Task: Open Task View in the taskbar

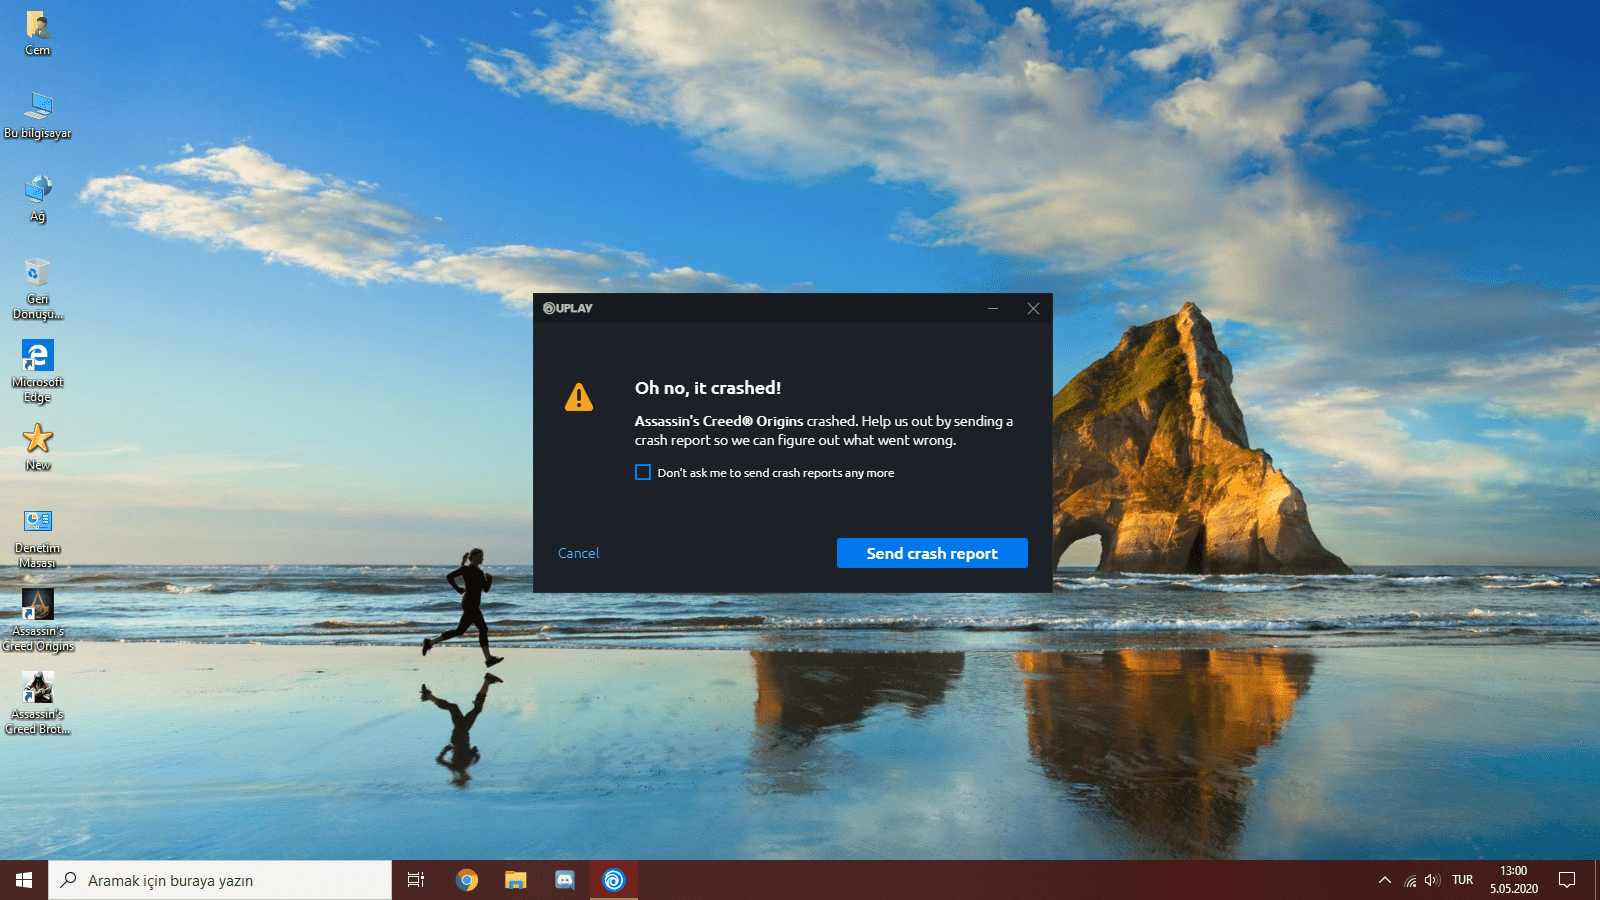Action: 416,880
